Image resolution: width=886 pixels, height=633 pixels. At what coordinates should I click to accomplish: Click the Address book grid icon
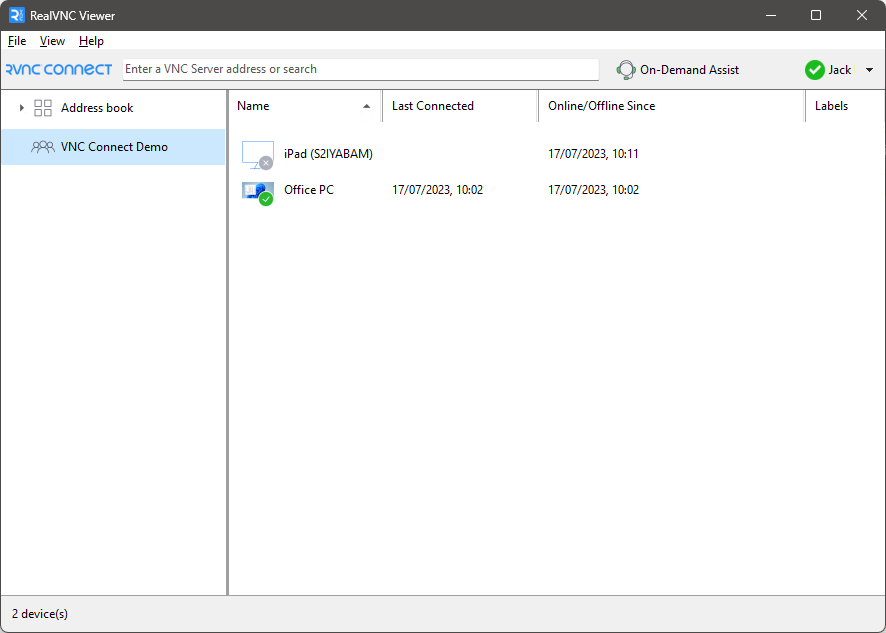(x=43, y=108)
